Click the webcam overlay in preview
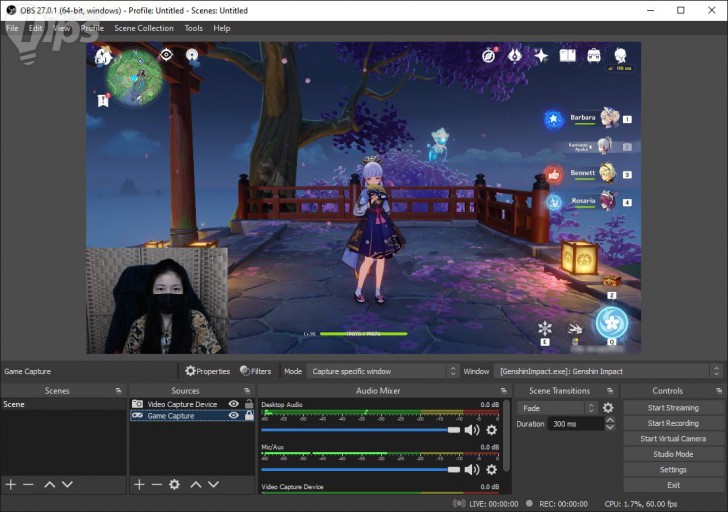The image size is (728, 512). 157,300
